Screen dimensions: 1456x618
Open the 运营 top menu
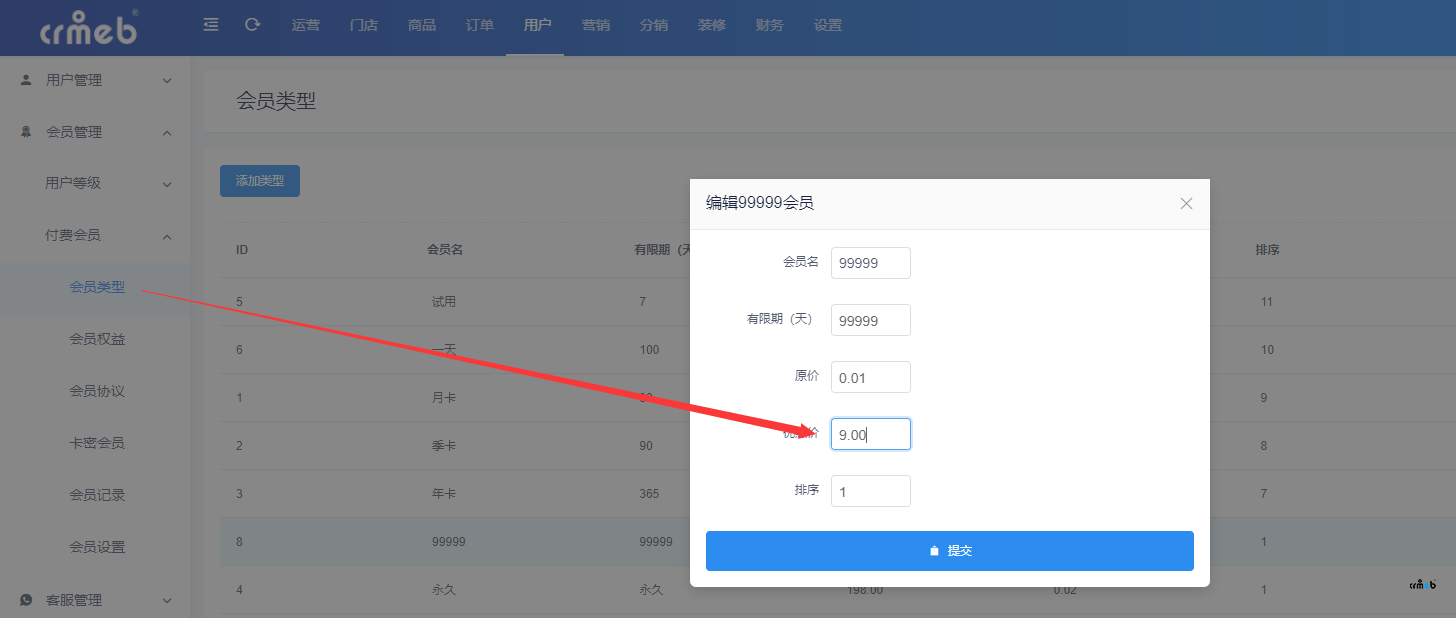point(306,25)
